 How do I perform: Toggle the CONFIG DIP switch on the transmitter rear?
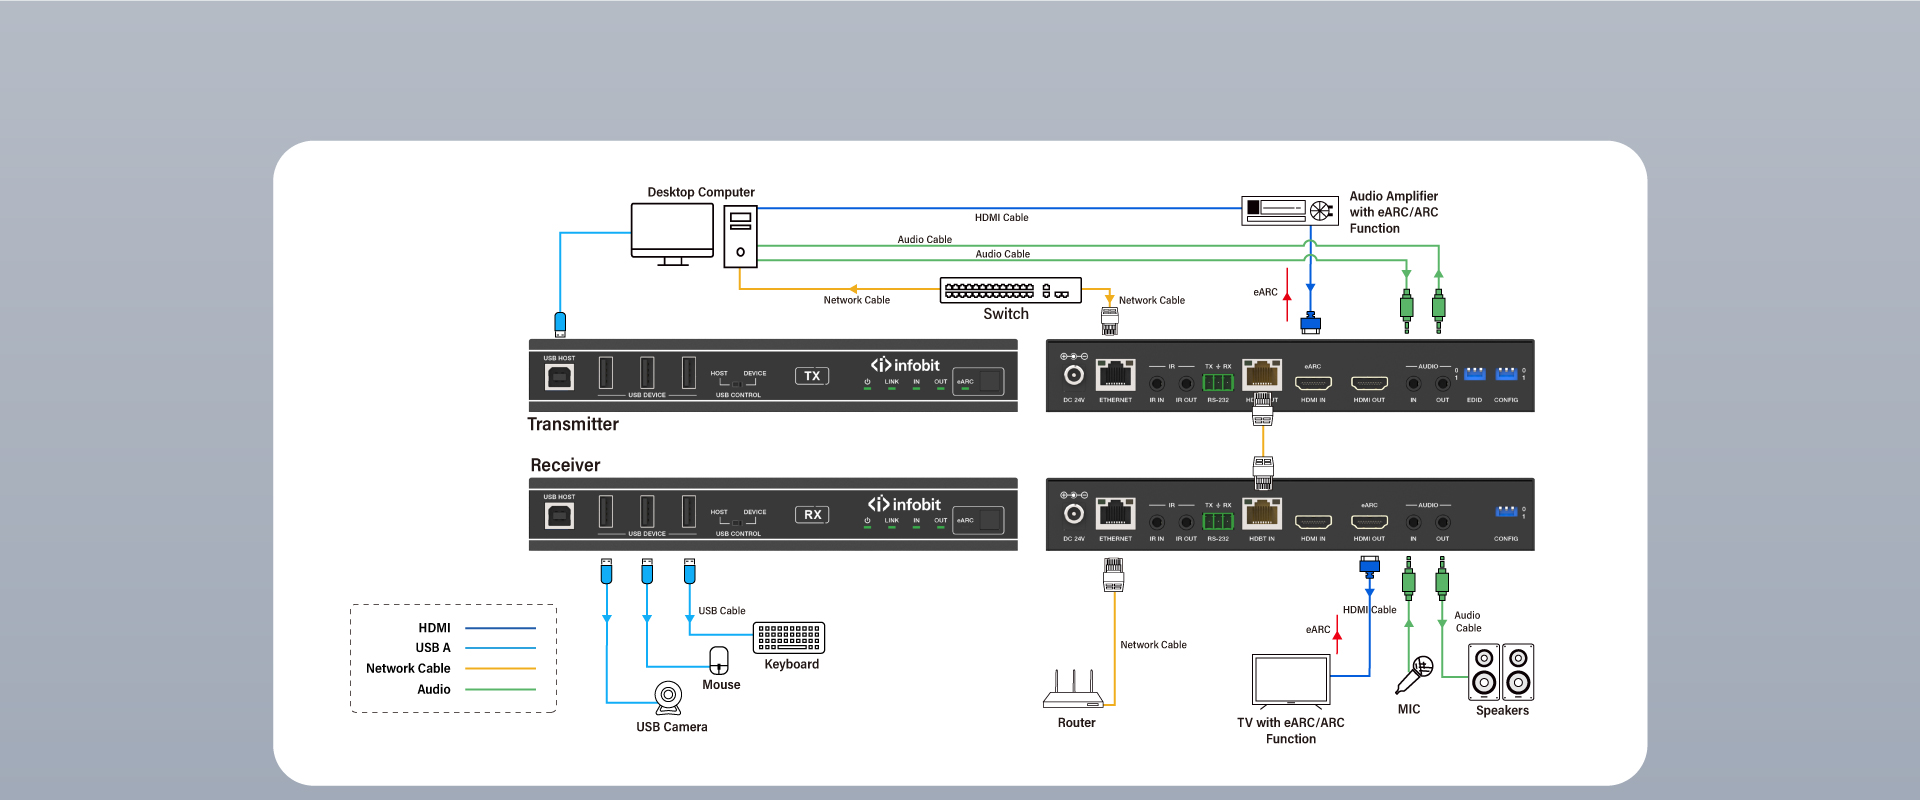(1506, 374)
